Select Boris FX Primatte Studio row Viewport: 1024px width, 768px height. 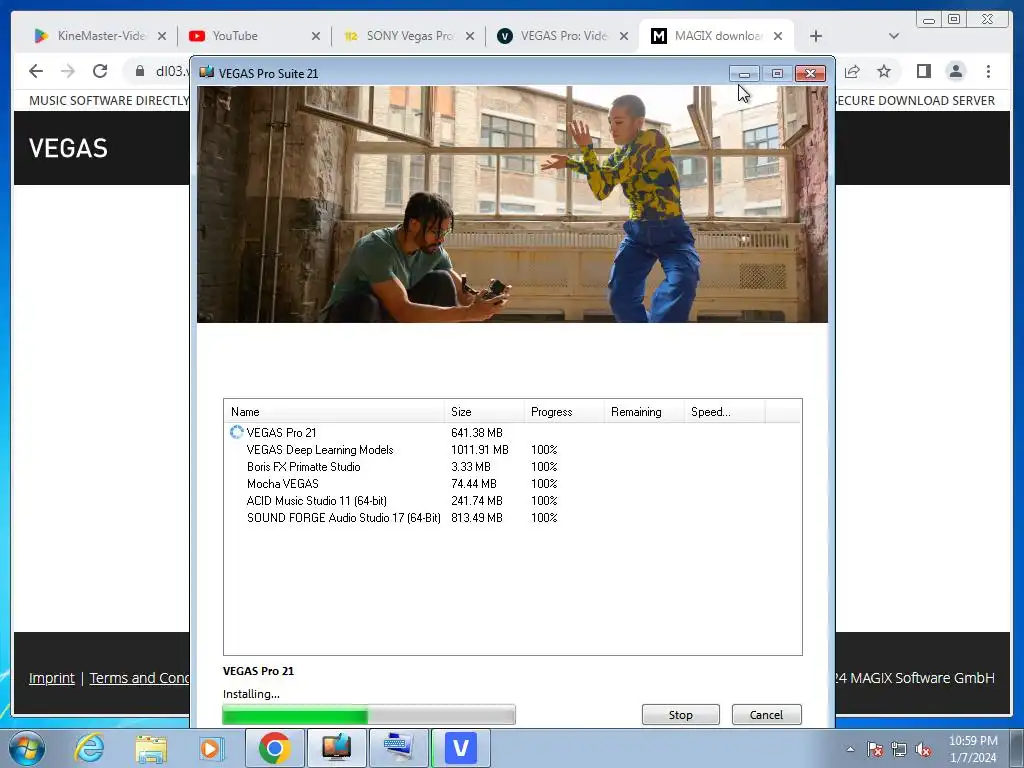(513, 466)
